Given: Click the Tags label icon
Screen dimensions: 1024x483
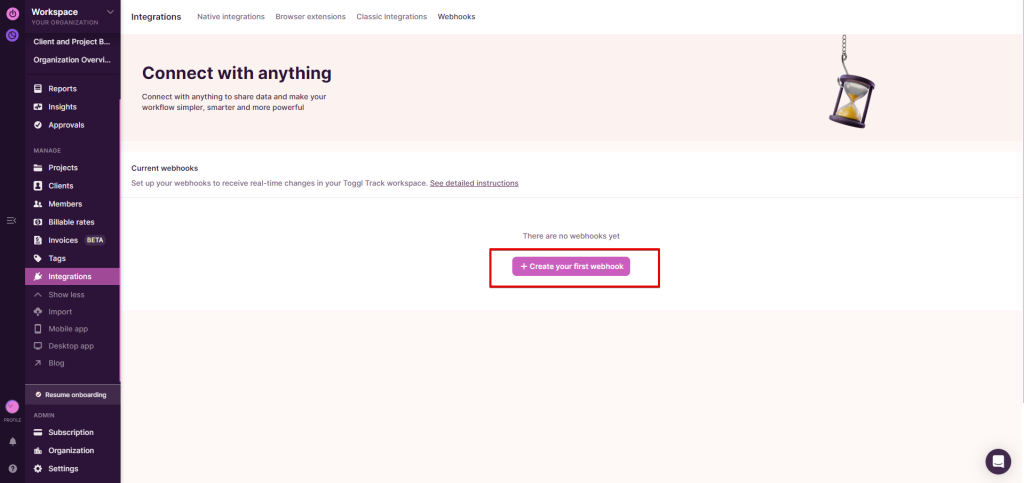Looking at the screenshot, I should 38,258.
